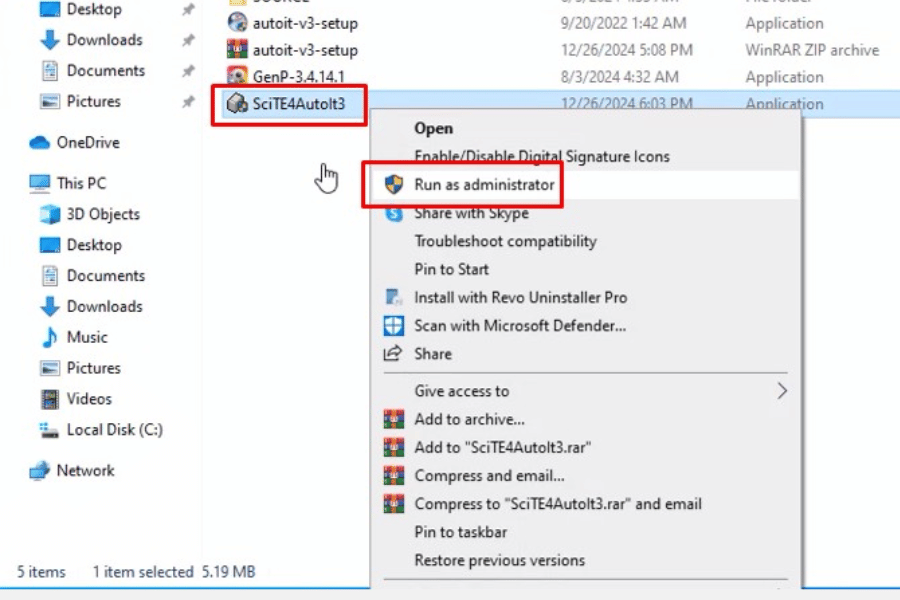900x600 pixels.
Task: Click Restore previous versions entry
Action: pyautogui.click(x=499, y=560)
